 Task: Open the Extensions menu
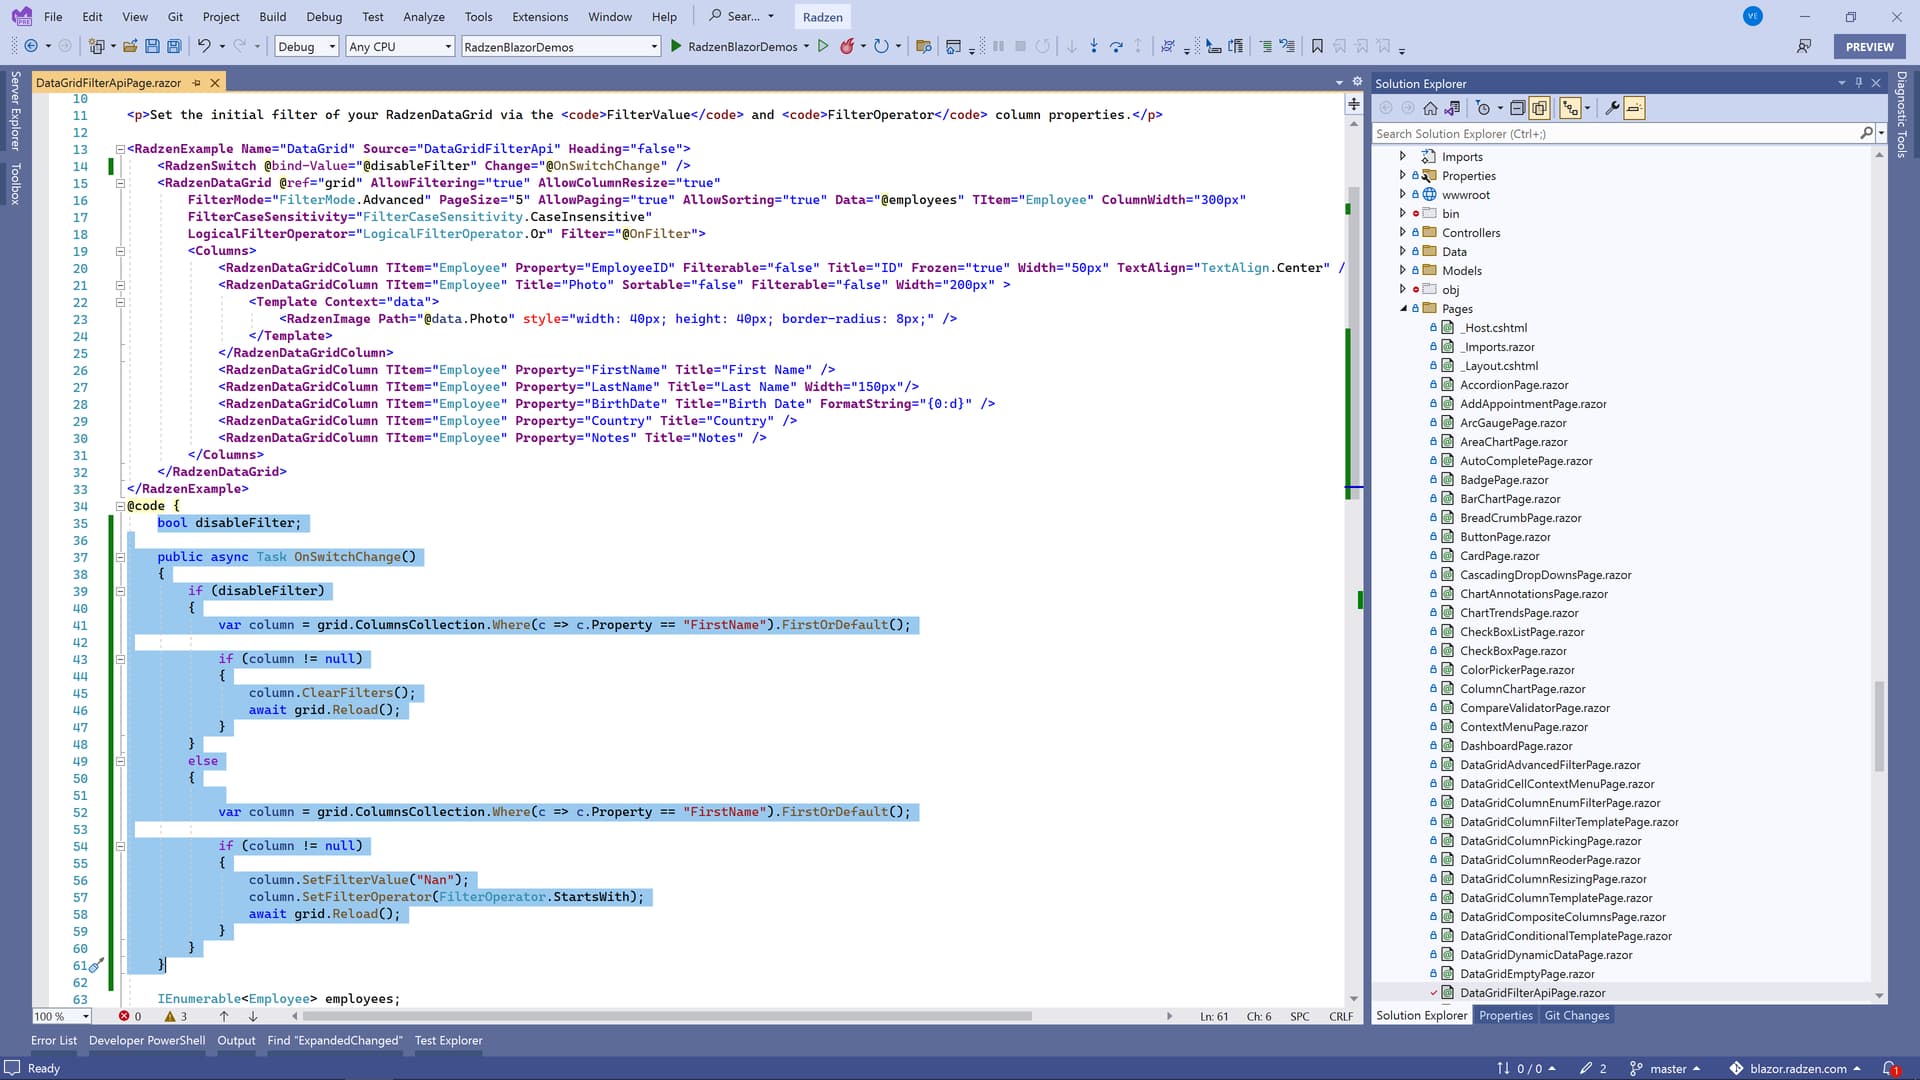[x=540, y=16]
